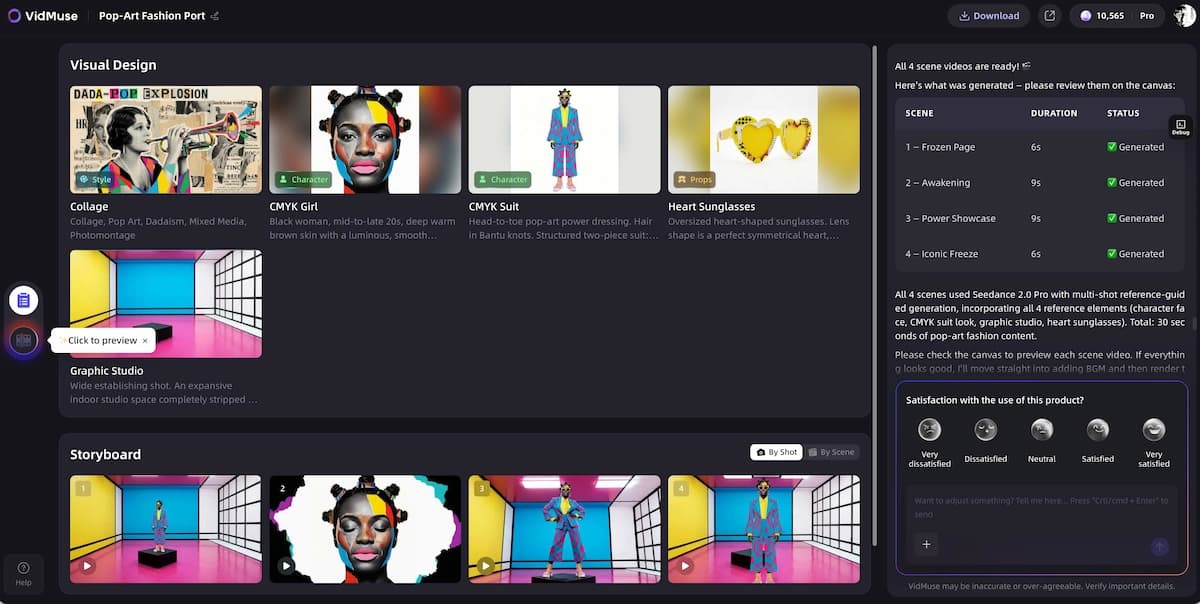Open the CMYK Suit character image
Image resolution: width=1200 pixels, height=604 pixels.
point(564,139)
